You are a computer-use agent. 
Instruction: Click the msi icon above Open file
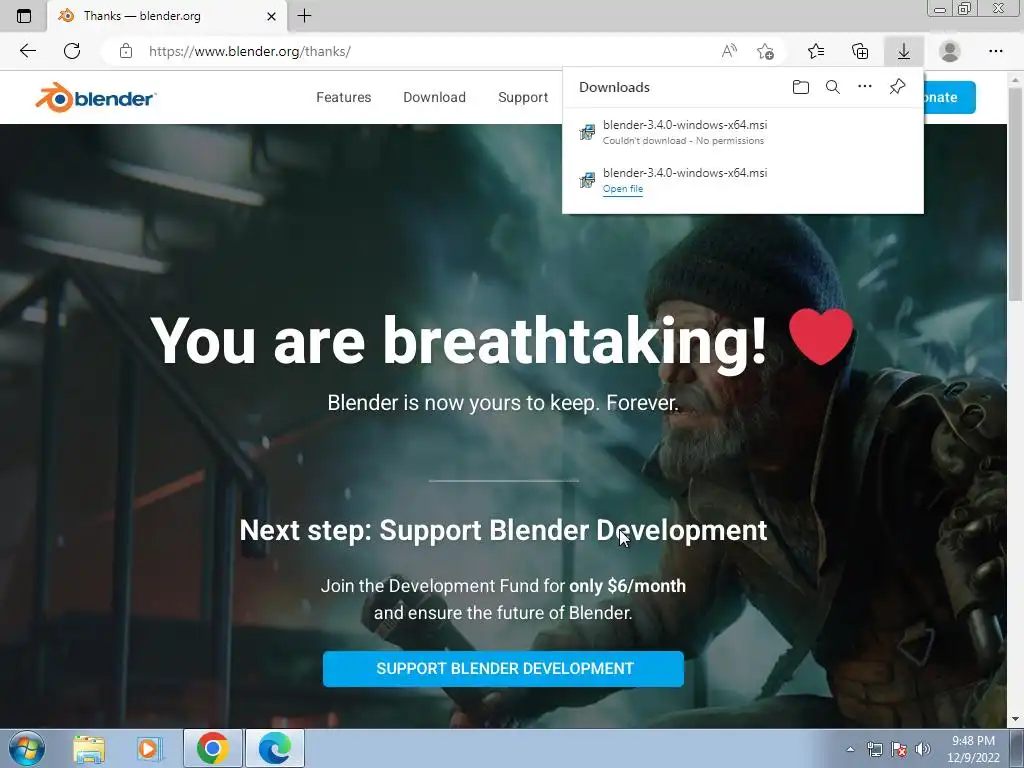pyautogui.click(x=587, y=180)
